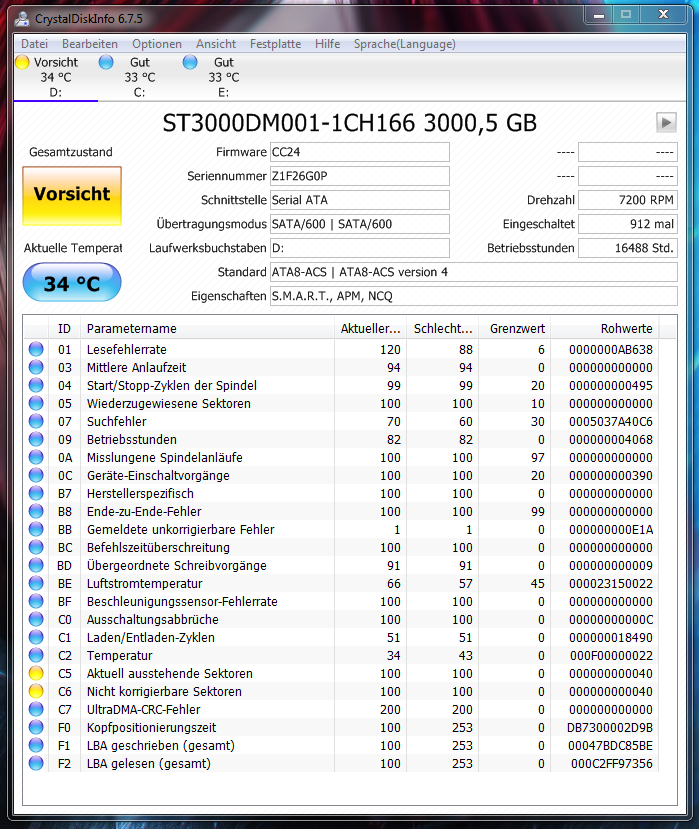Screen dimensions: 699x829
Task: Click the yellow icon for Nicht korrigierbare Sektoren
Action: pos(36,691)
